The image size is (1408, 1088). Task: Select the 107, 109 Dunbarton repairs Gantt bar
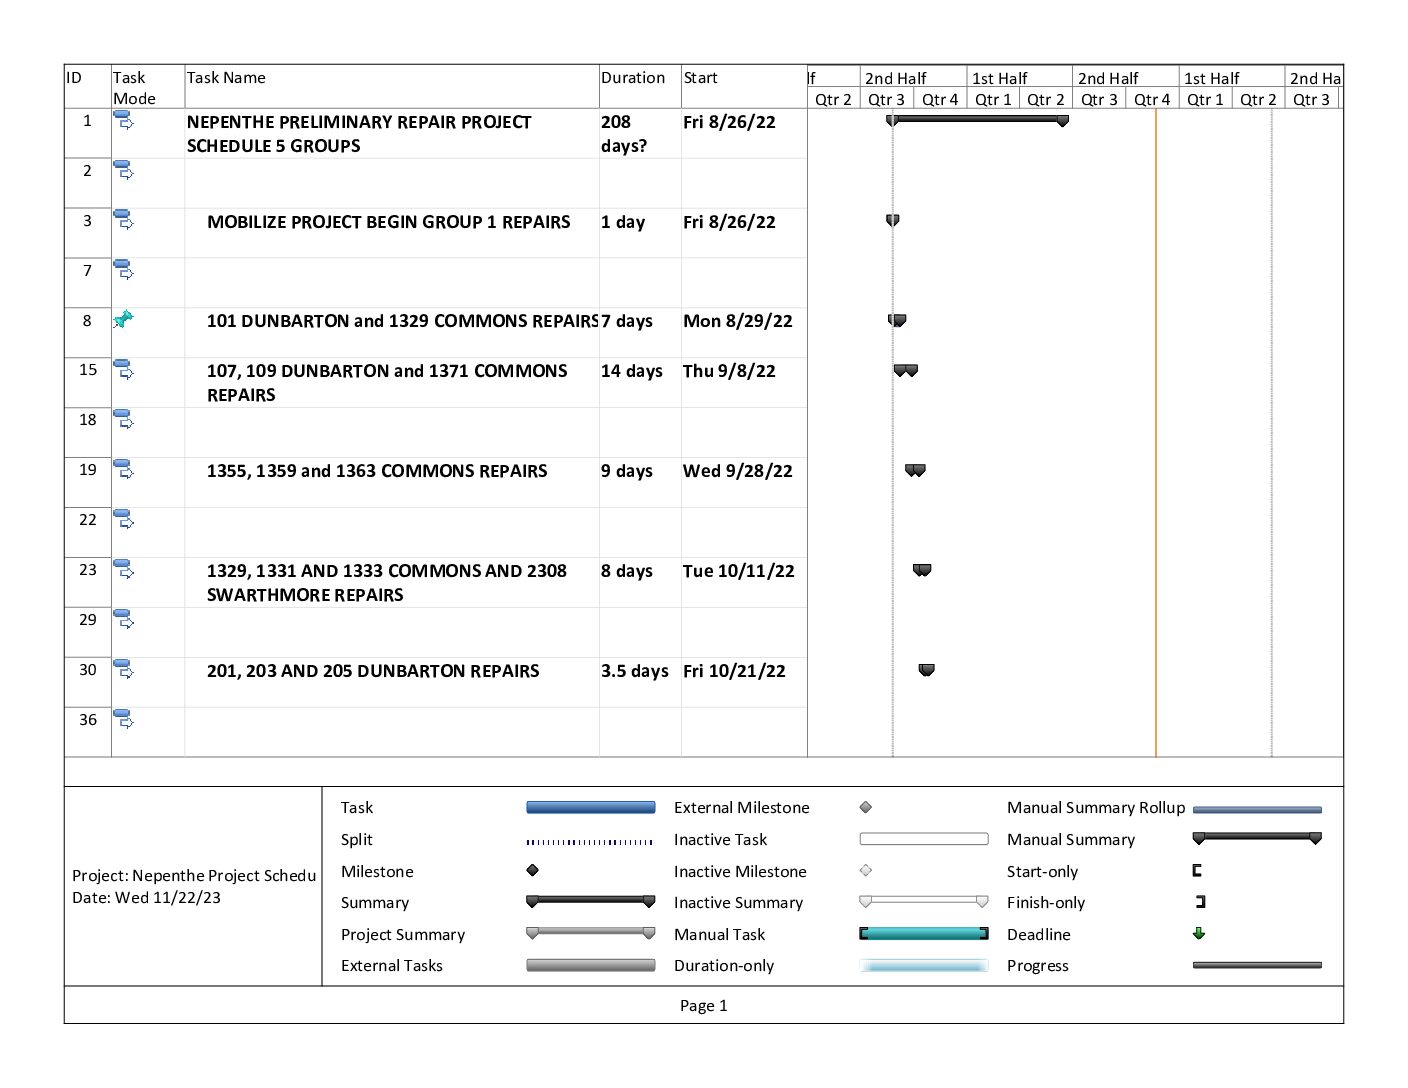(x=906, y=370)
